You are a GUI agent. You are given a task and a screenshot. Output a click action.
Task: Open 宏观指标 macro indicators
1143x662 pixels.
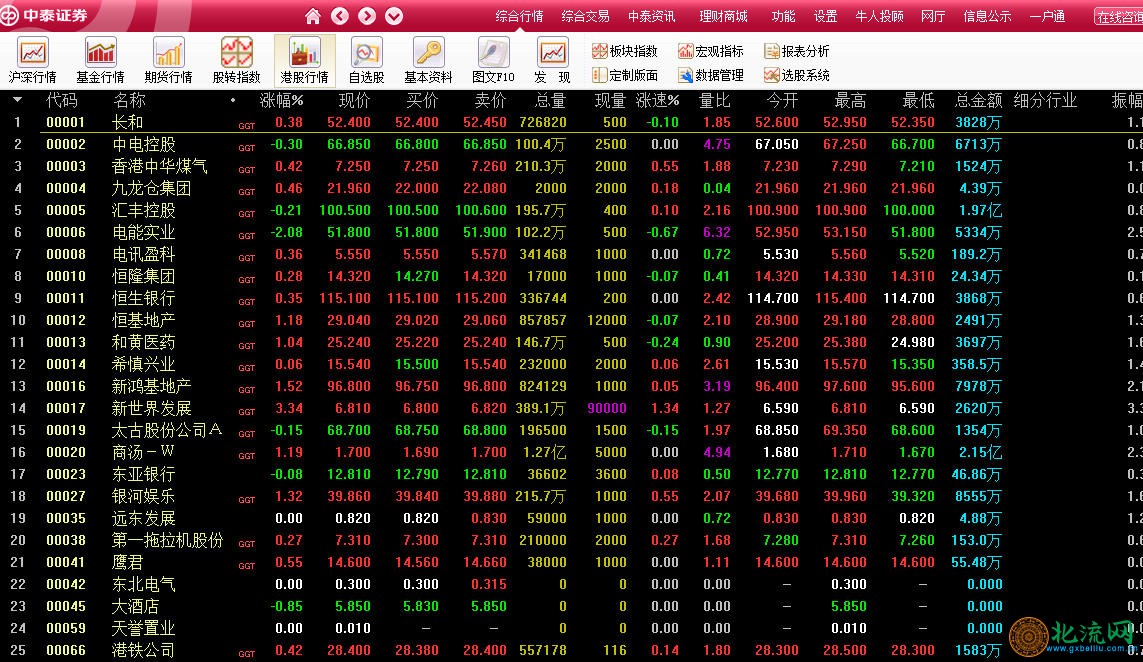[711, 51]
